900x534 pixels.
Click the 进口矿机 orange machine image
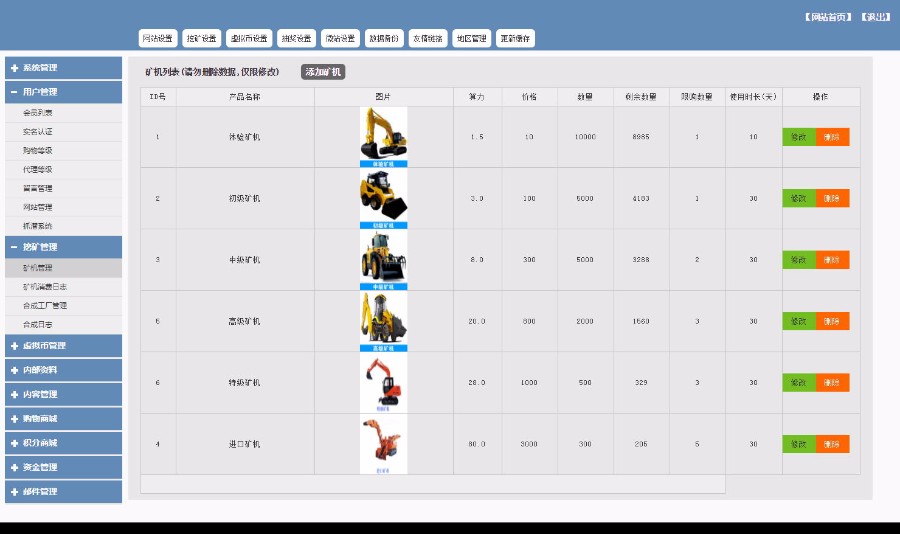tap(383, 444)
